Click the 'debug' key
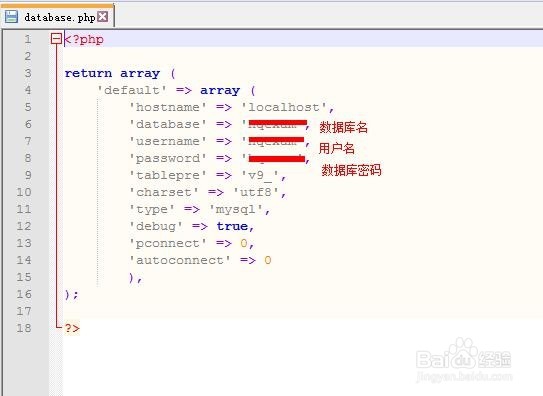The width and height of the screenshot is (543, 396). point(156,226)
